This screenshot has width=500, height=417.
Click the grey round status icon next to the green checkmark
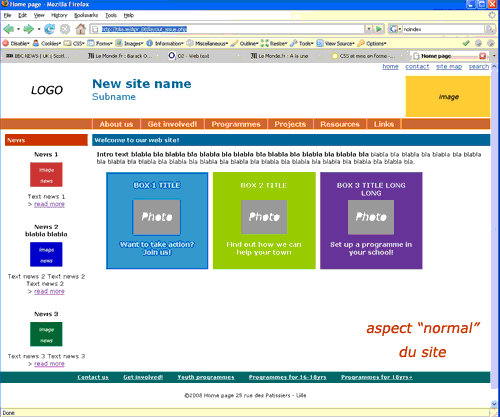pos(478,43)
